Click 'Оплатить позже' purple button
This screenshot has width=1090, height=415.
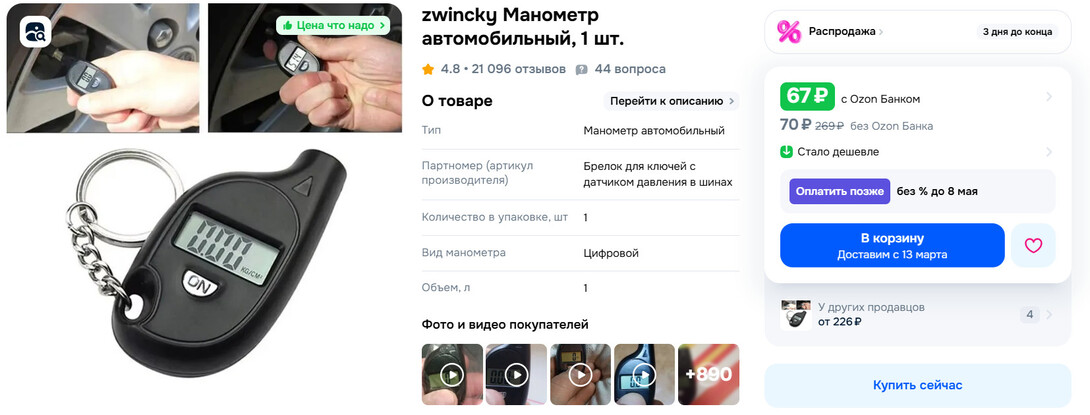click(x=839, y=191)
